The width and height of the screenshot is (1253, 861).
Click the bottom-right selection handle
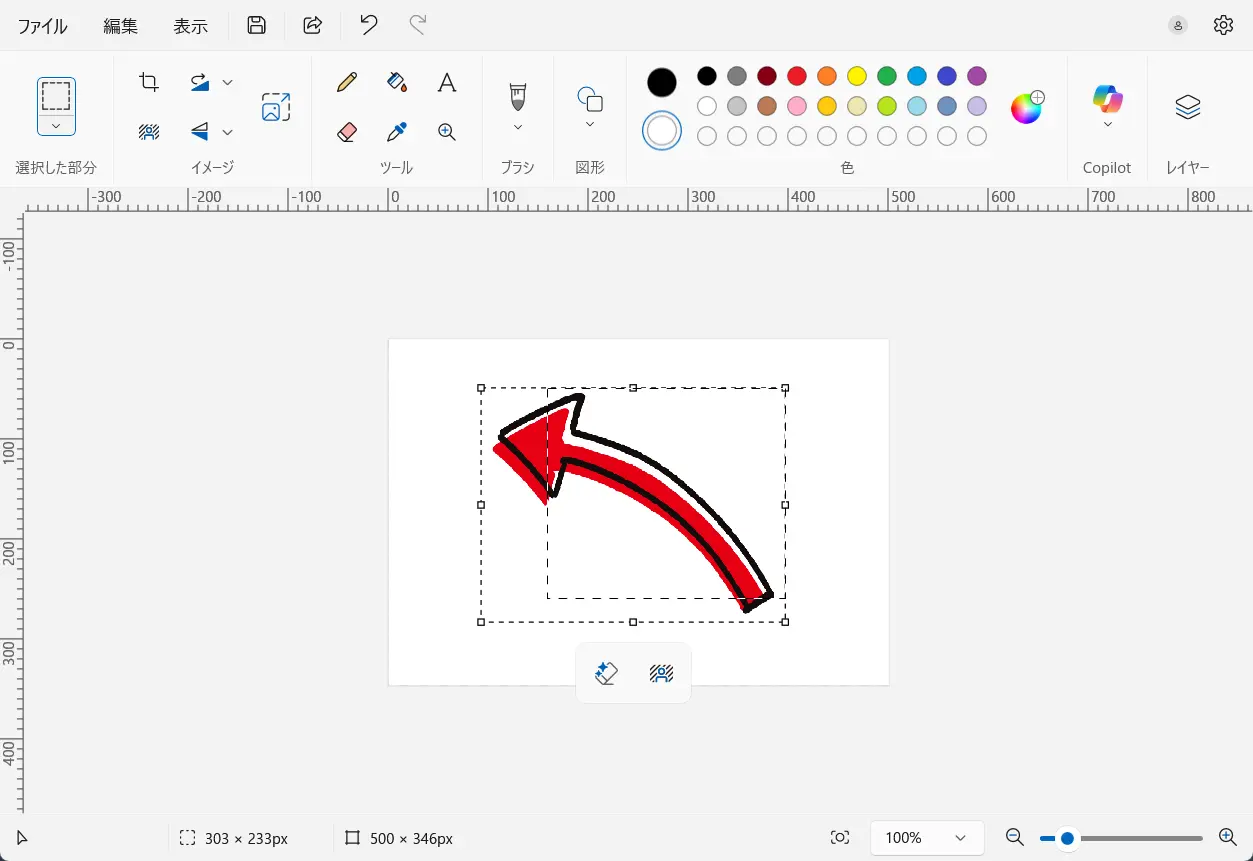click(x=785, y=622)
